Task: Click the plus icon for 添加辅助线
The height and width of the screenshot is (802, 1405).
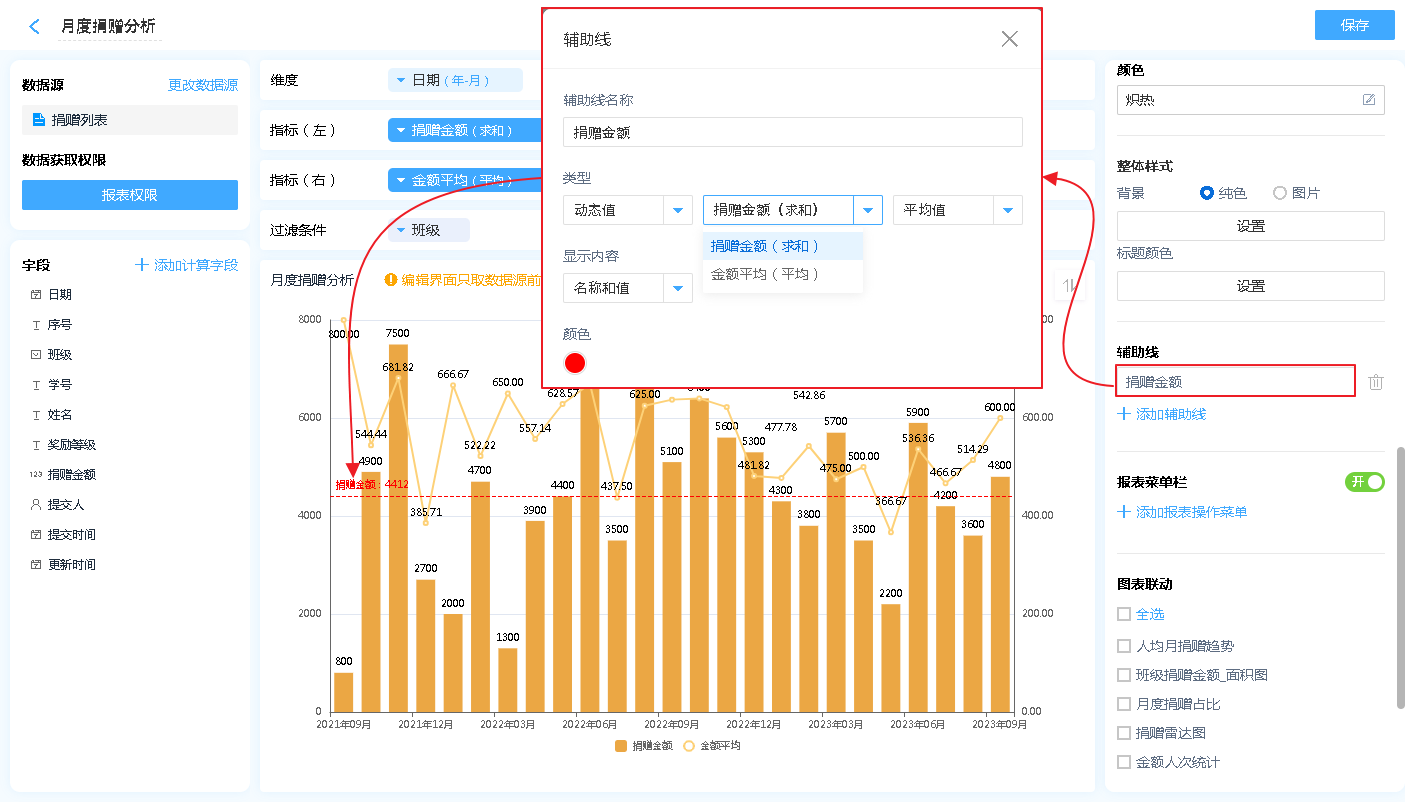Action: coord(1124,414)
